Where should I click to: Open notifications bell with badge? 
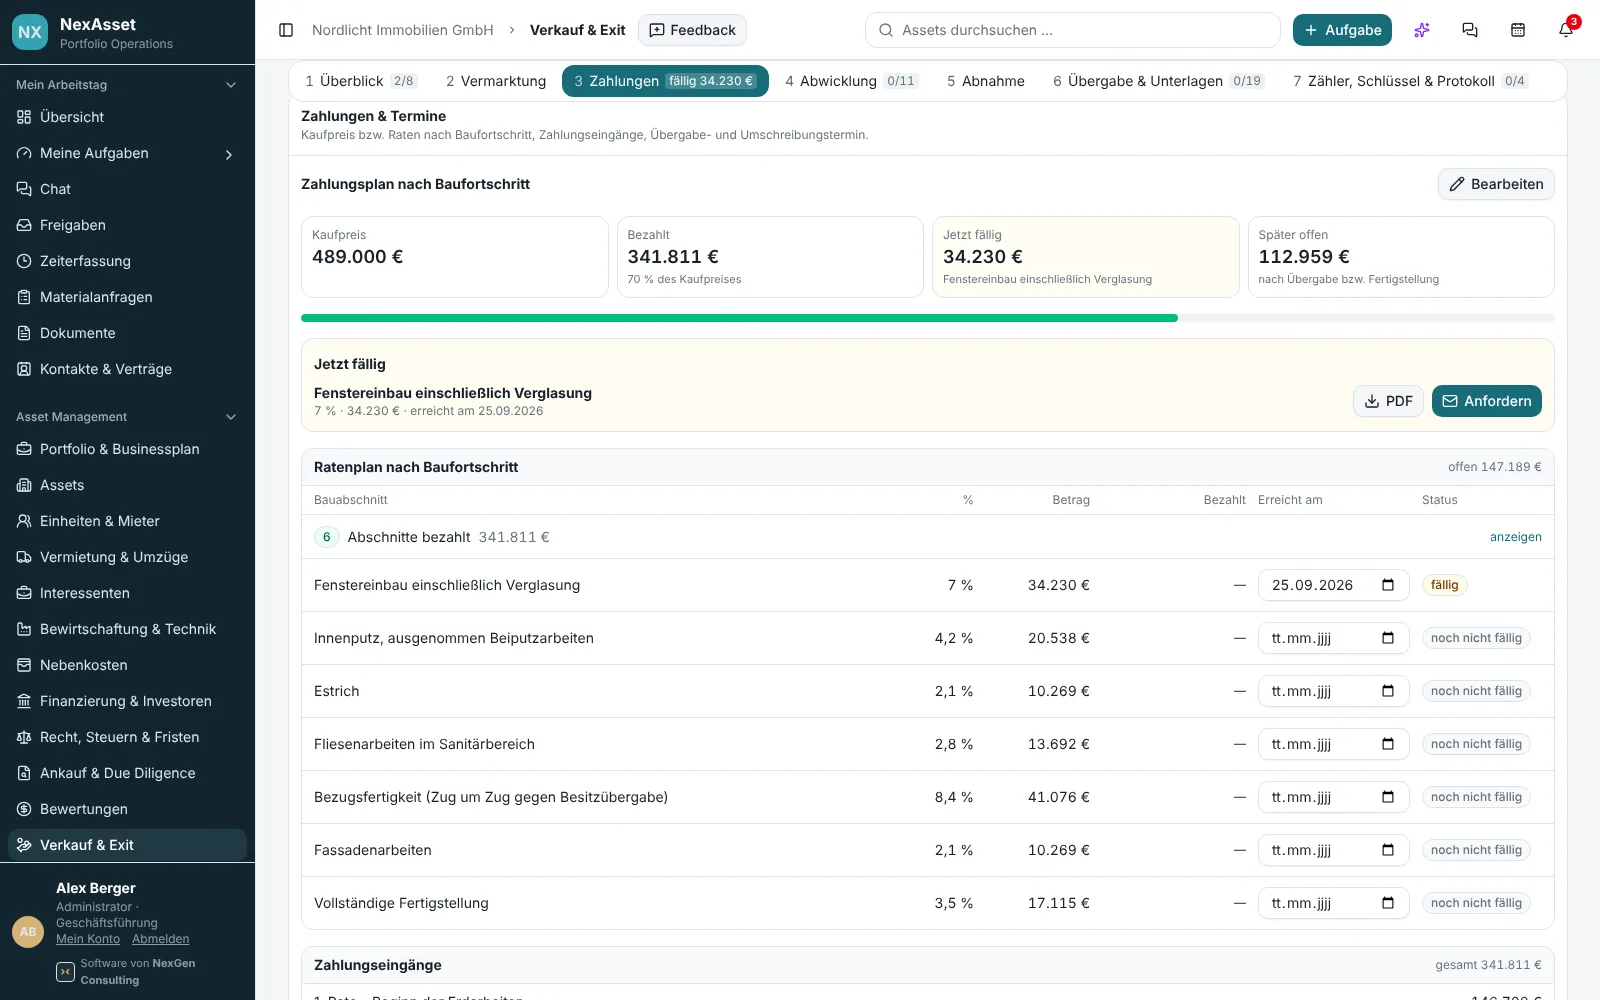point(1565,30)
